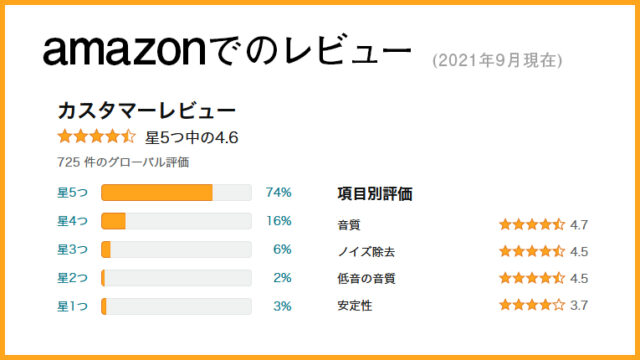Click the 安定性 star rating icons

[532, 305]
